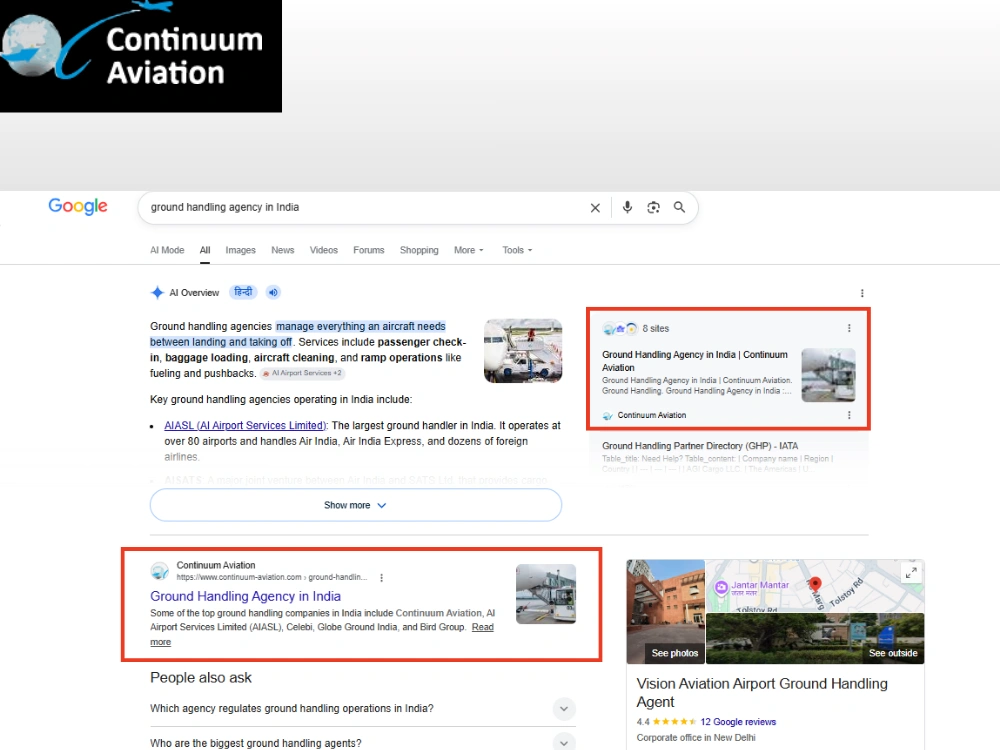Switch to the News tab
The width and height of the screenshot is (1000, 750).
click(x=283, y=250)
